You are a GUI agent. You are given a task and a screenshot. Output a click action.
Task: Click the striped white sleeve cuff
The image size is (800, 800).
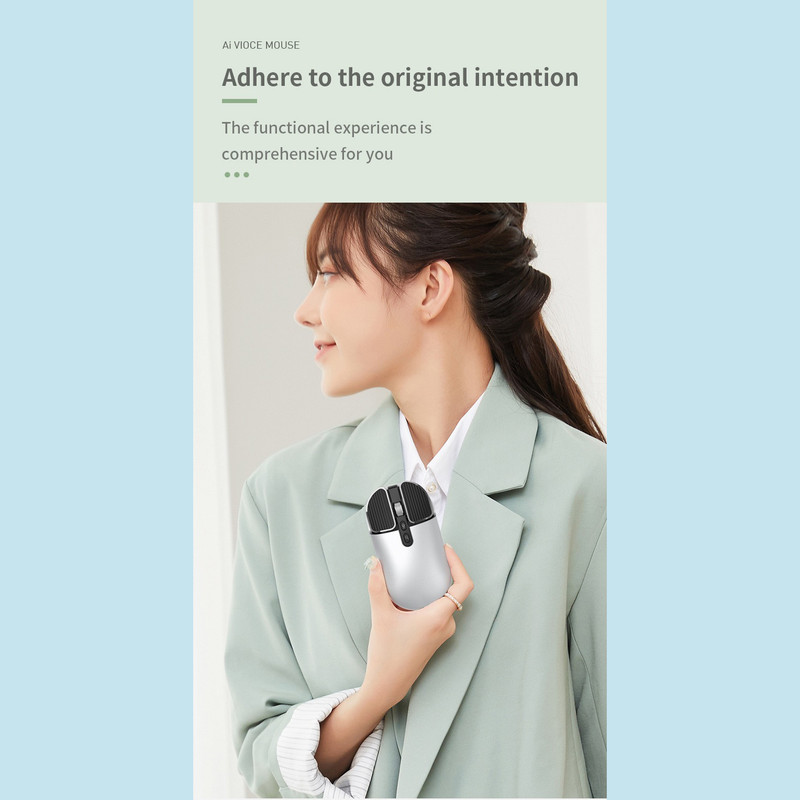click(x=327, y=740)
